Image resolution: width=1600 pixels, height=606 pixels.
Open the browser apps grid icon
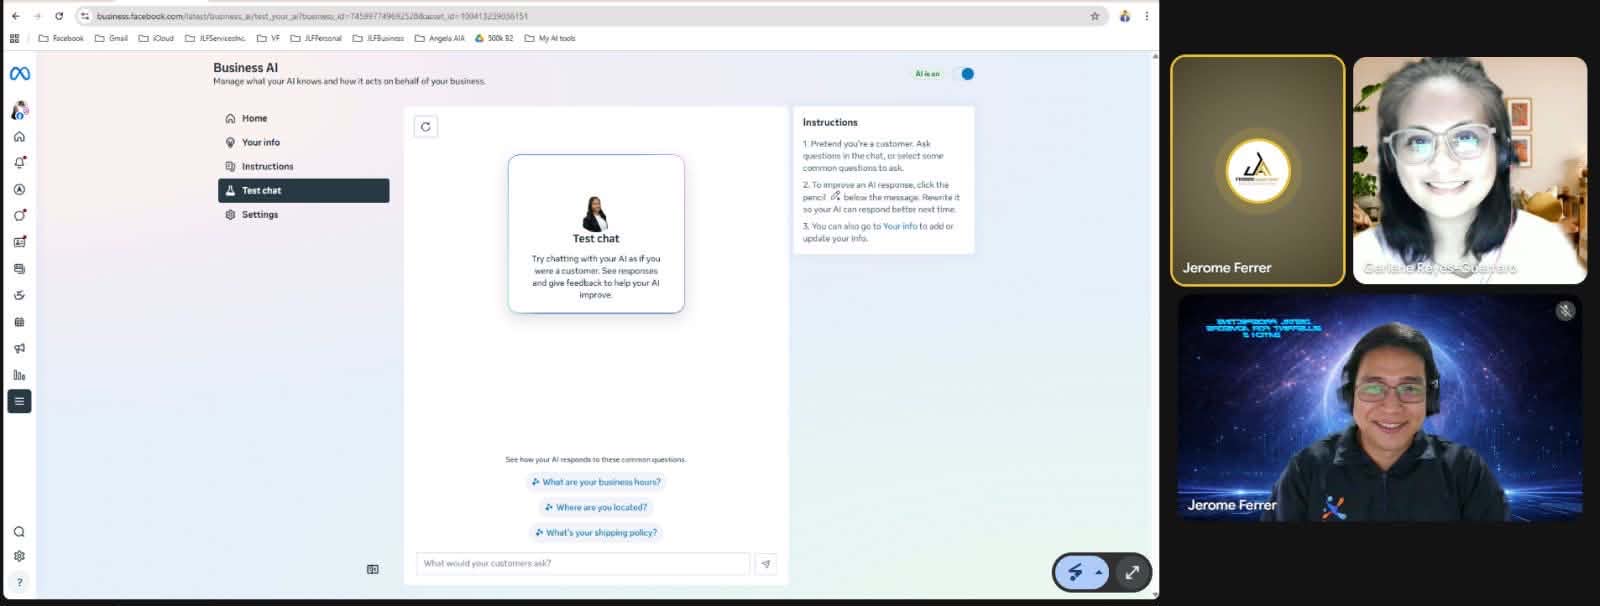pyautogui.click(x=14, y=38)
